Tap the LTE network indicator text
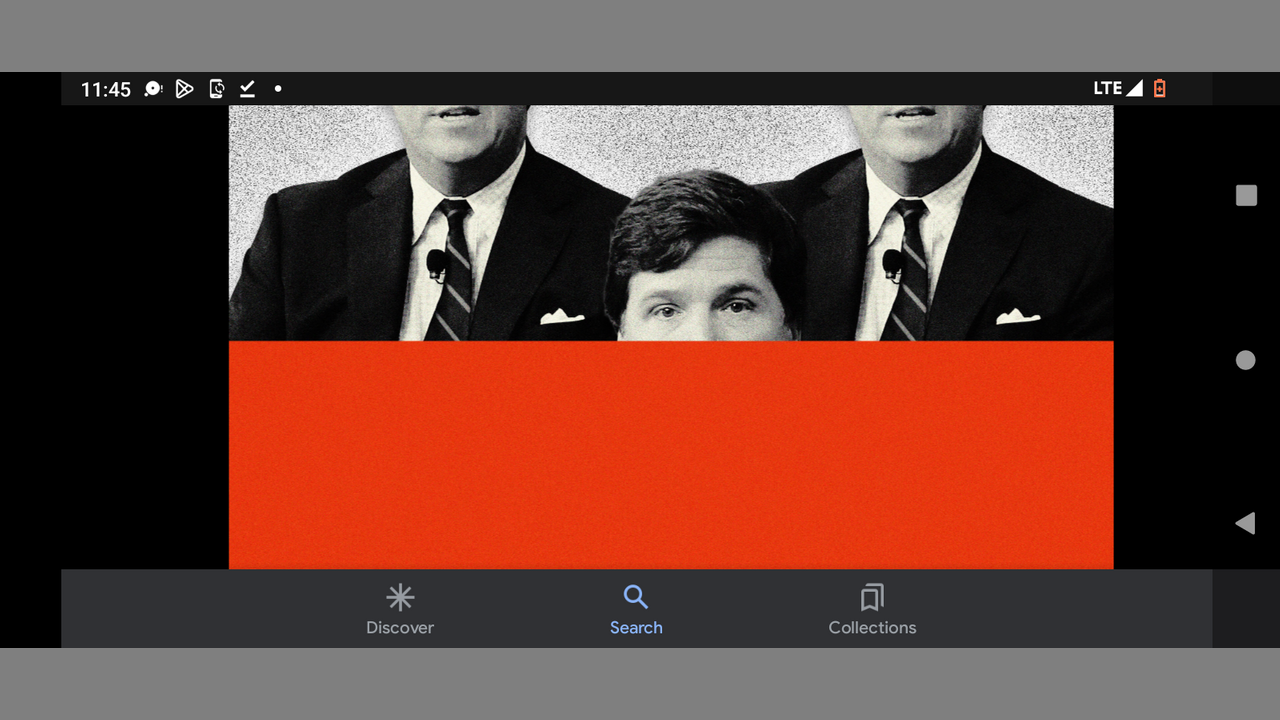 pyautogui.click(x=1107, y=89)
